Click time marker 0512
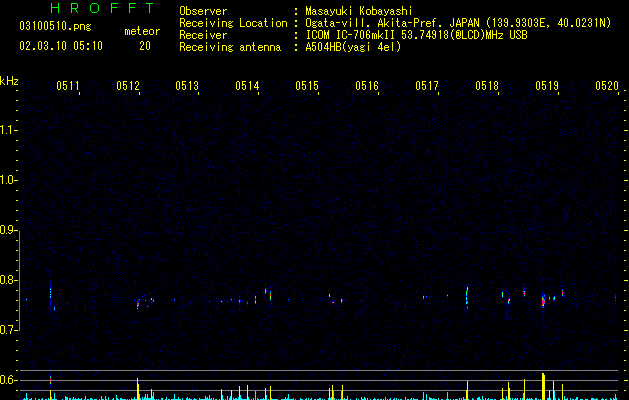The height and width of the screenshot is (400, 629). [x=128, y=85]
